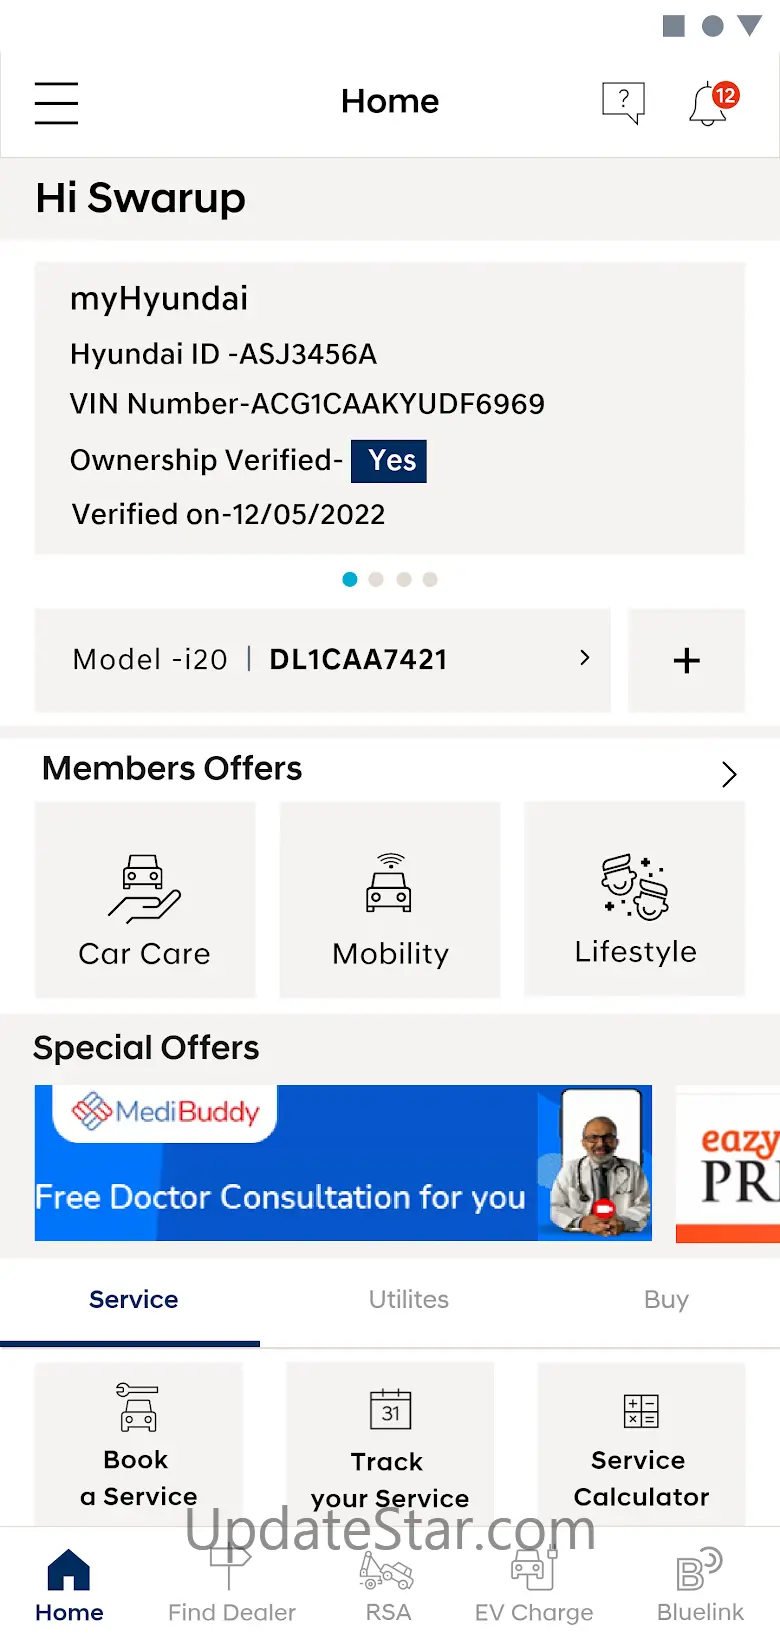Add a new vehicle with plus button
The width and height of the screenshot is (780, 1646).
click(686, 660)
